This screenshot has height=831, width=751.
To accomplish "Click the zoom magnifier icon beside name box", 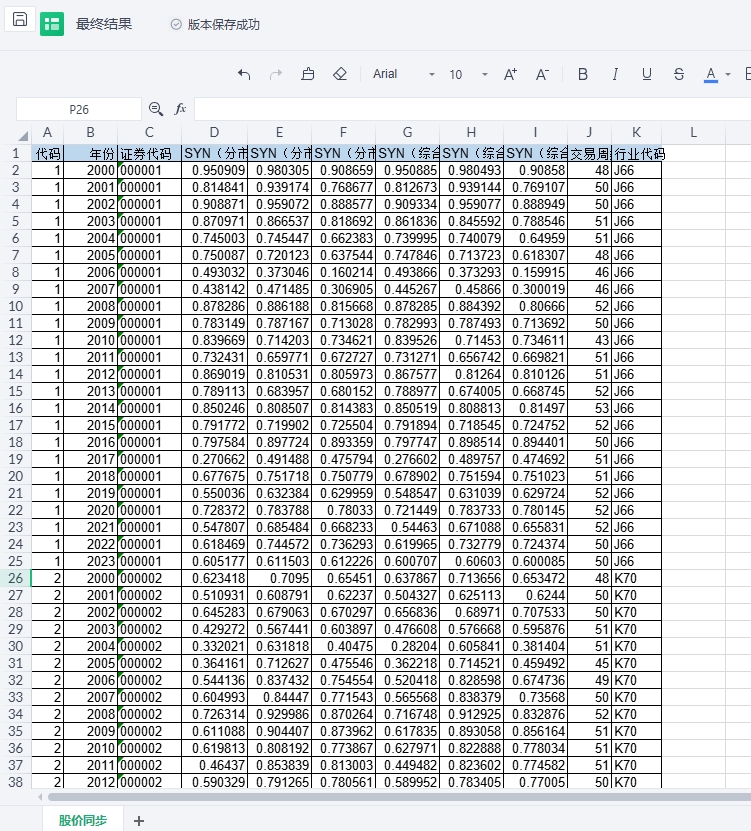I will click(x=156, y=109).
